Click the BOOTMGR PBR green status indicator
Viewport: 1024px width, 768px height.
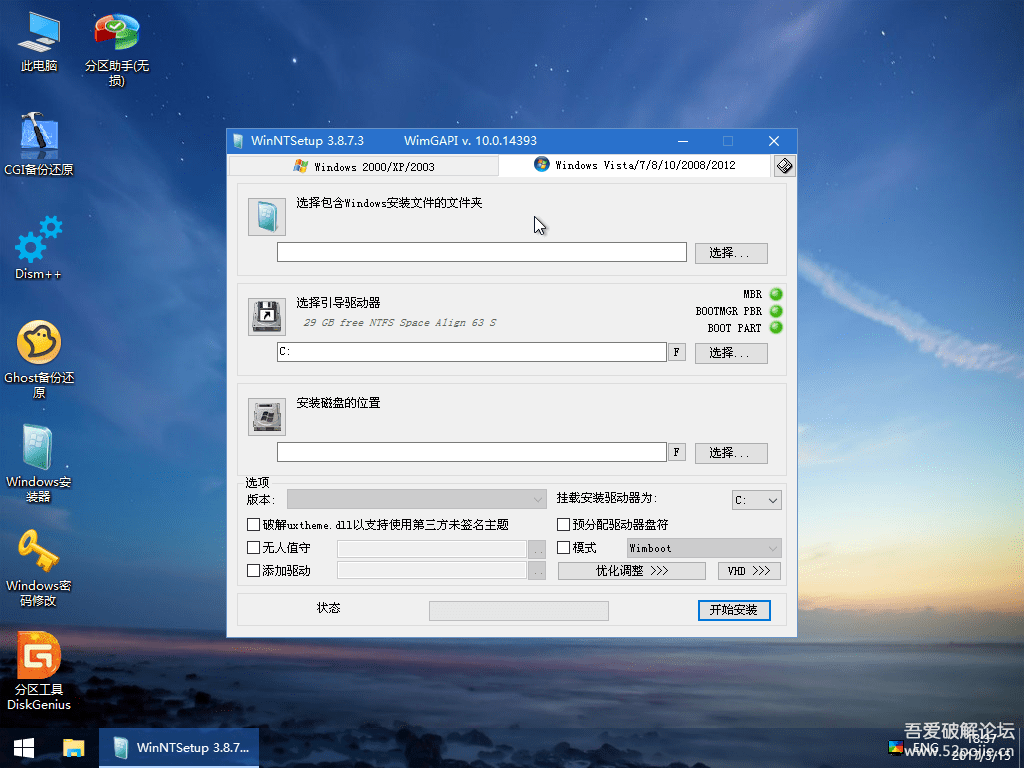tap(776, 311)
